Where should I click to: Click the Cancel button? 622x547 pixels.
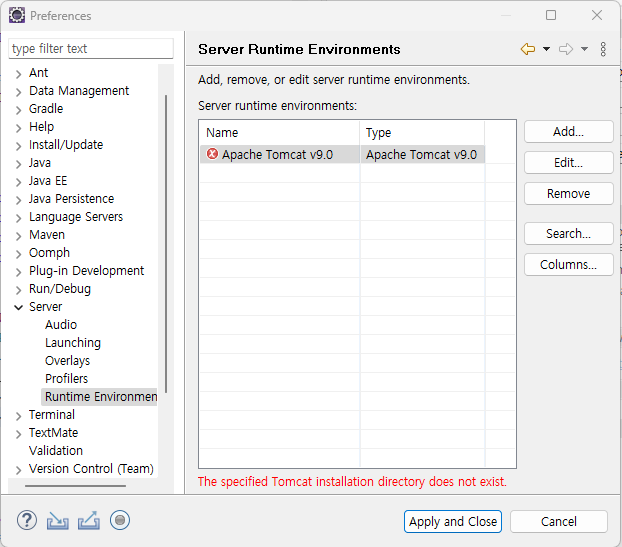point(559,521)
